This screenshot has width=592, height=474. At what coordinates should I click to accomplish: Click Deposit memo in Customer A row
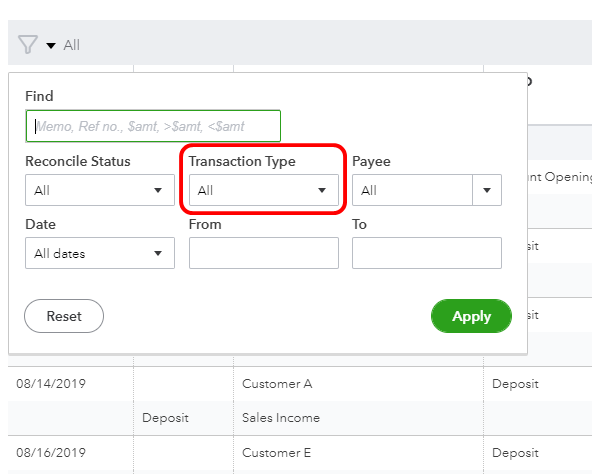click(x=515, y=384)
